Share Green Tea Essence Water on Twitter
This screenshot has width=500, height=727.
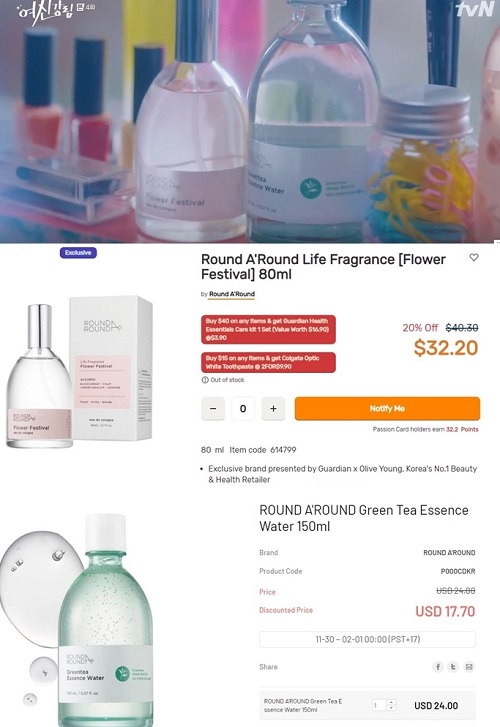coord(453,667)
